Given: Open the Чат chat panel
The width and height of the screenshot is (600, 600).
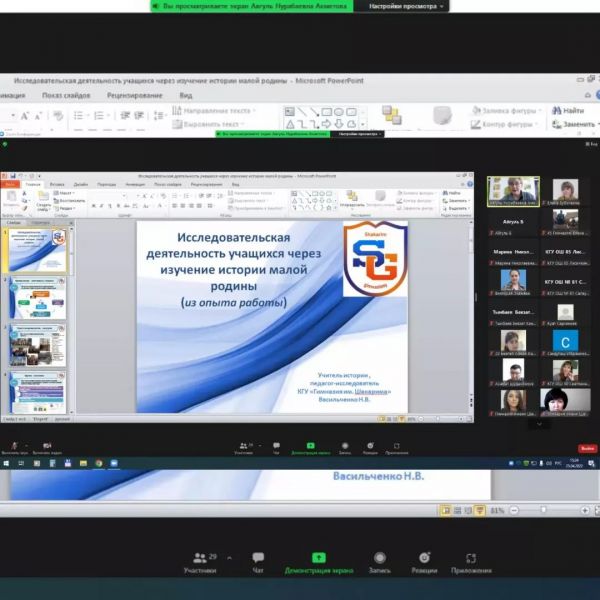Looking at the screenshot, I should click(258, 561).
